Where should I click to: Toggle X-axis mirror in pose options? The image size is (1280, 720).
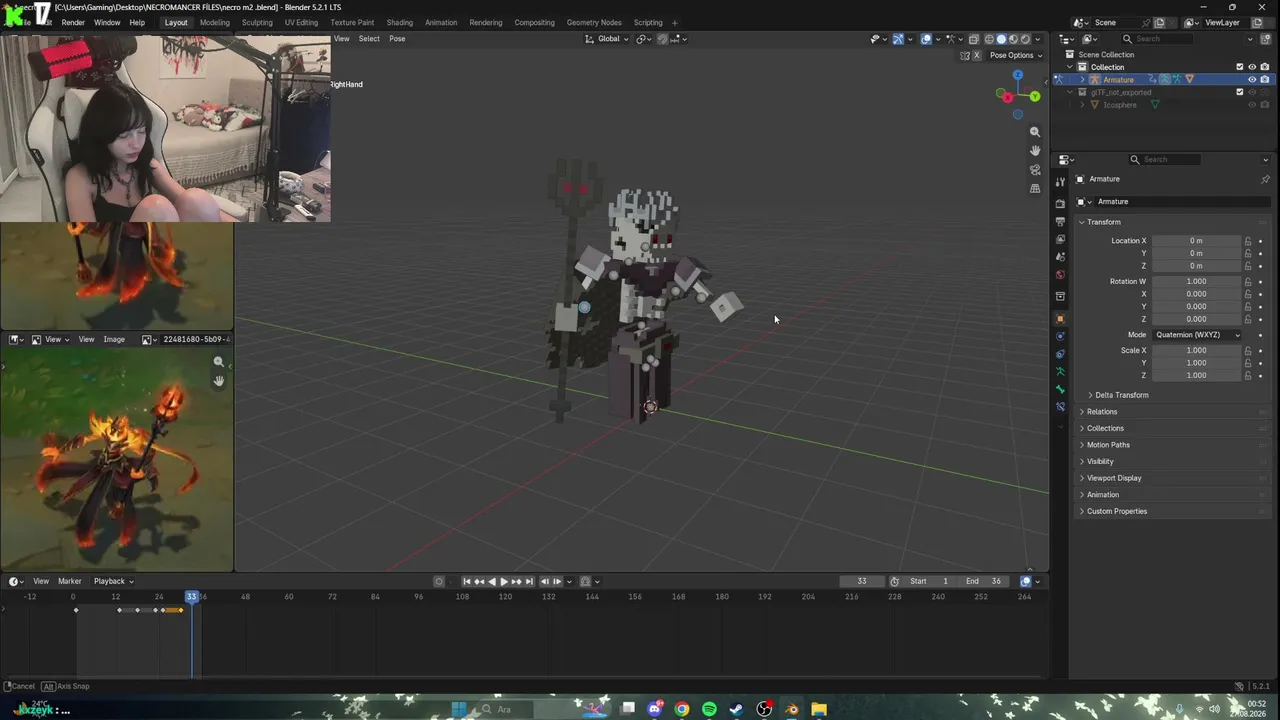(x=977, y=55)
